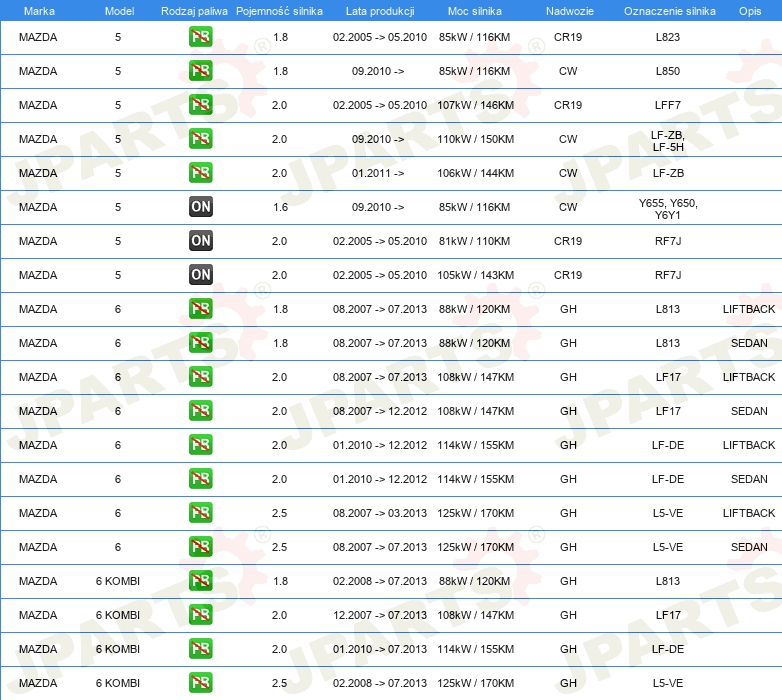Click the Moc silnika column header
Image resolution: width=782 pixels, height=700 pixels.
tap(475, 11)
